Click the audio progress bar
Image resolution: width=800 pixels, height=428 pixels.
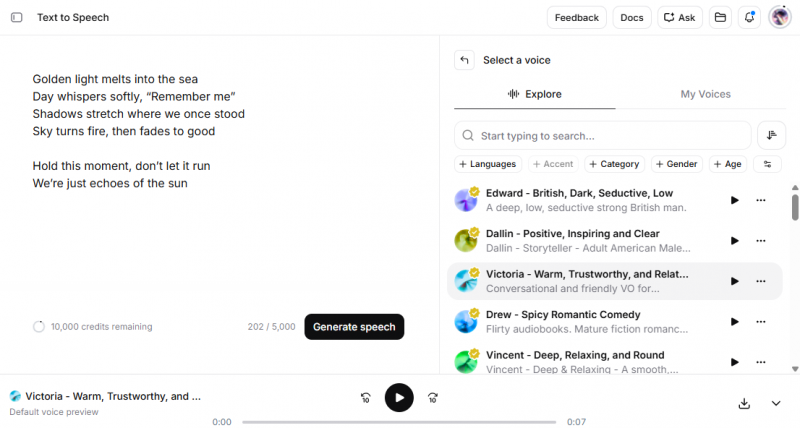pos(400,422)
